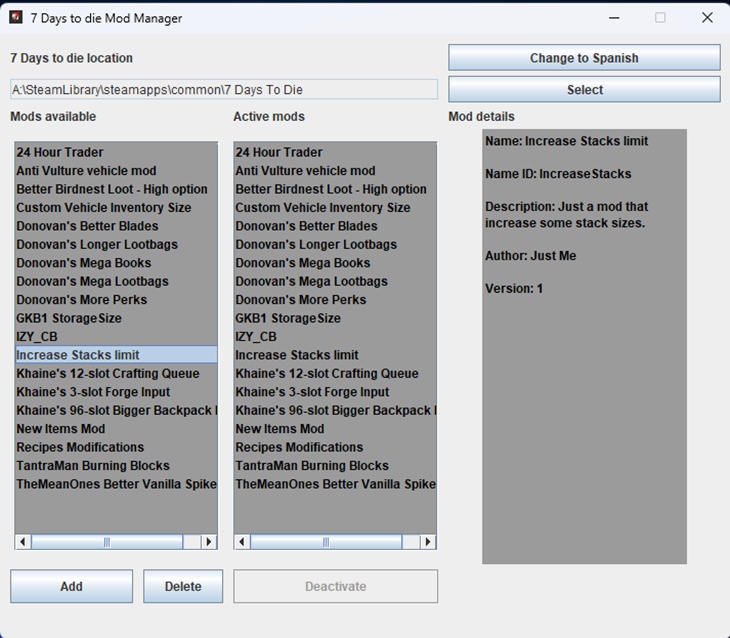The image size is (730, 638).
Task: Close the Mod Manager window
Action: pos(707,18)
